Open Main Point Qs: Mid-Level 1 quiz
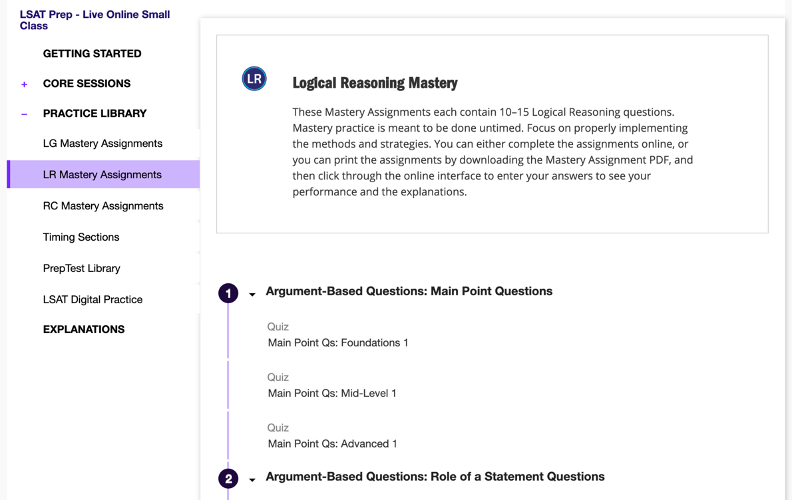The image size is (792, 500). coord(331,393)
